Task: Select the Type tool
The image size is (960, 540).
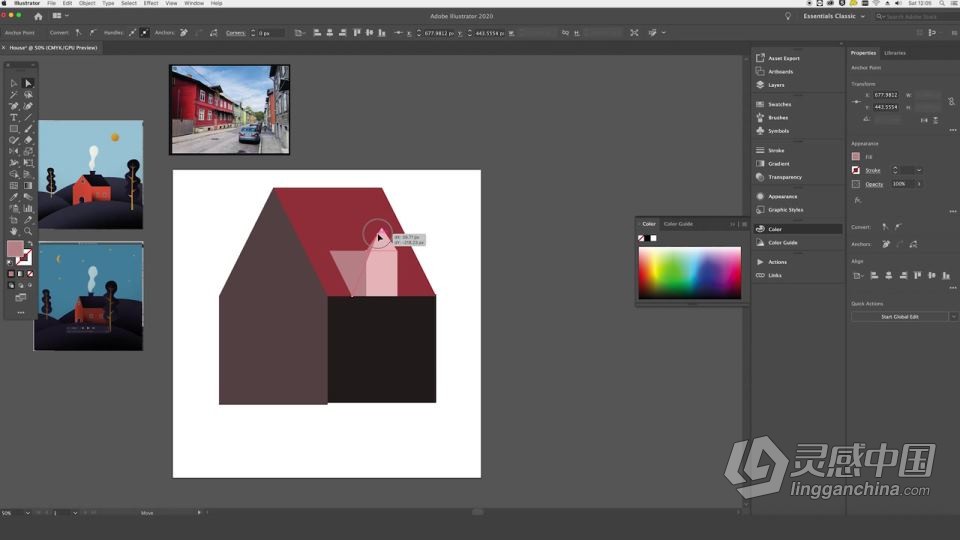Action: tap(13, 118)
